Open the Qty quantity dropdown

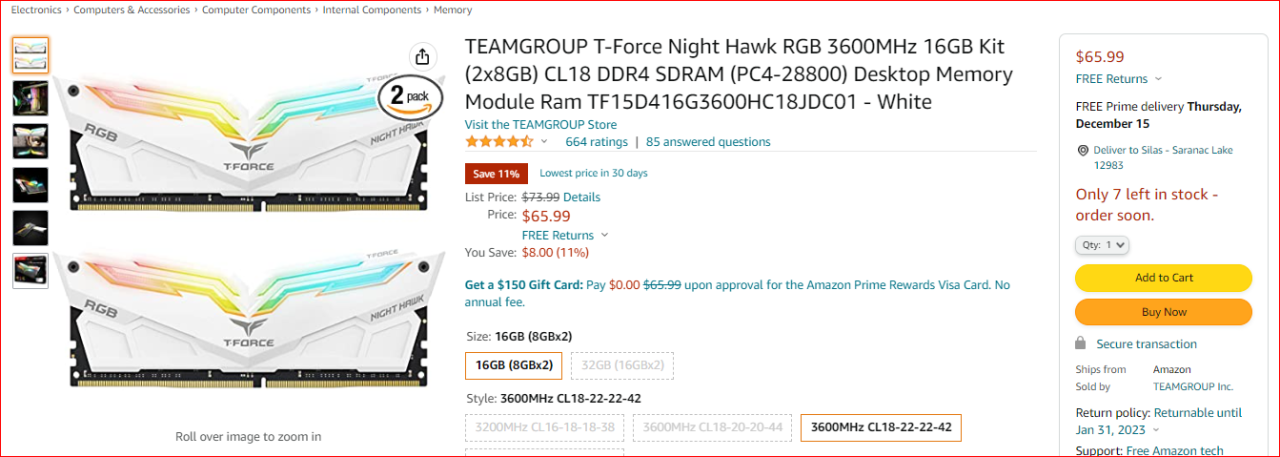(x=1103, y=245)
